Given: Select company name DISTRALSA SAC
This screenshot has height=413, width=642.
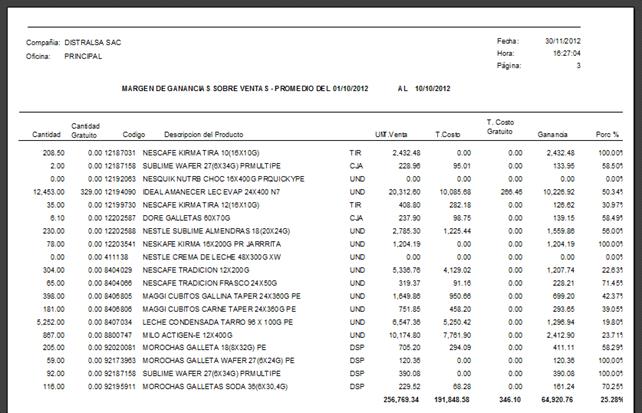Looking at the screenshot, I should click(x=93, y=43).
